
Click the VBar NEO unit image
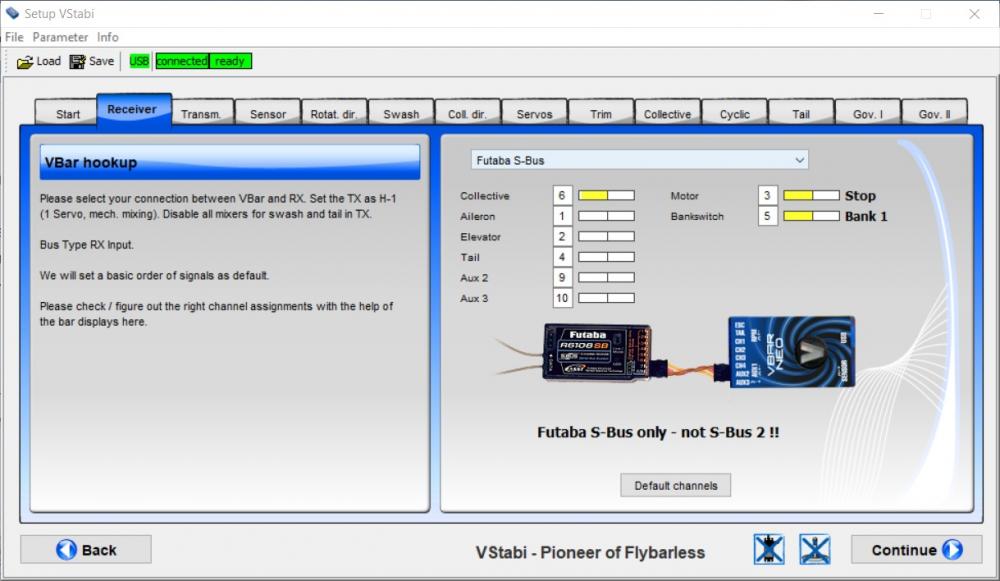[791, 352]
